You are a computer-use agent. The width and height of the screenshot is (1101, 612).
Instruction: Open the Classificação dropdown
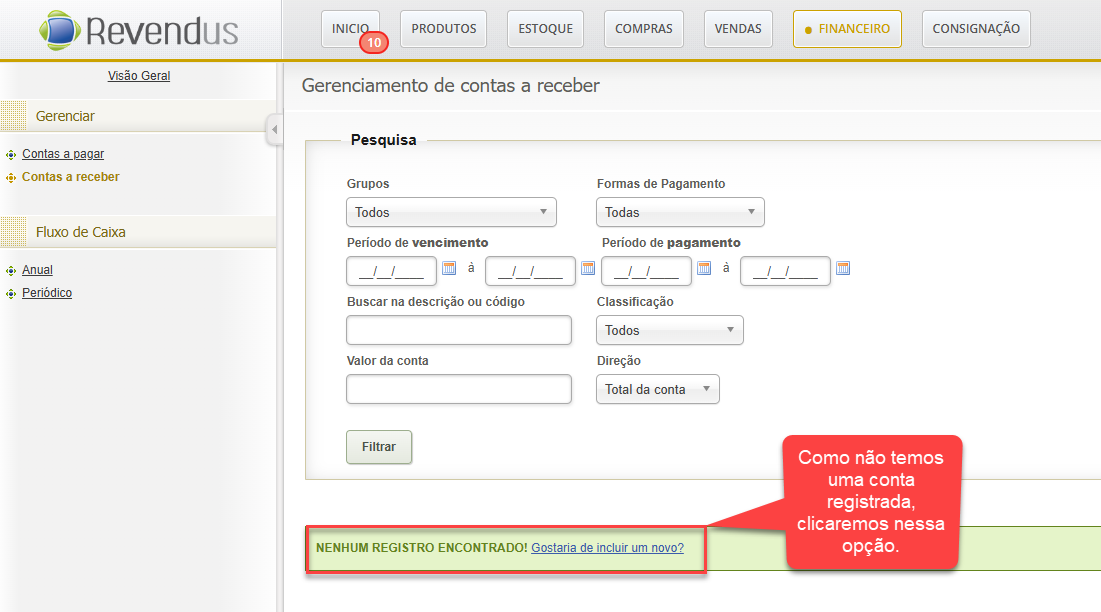[670, 330]
